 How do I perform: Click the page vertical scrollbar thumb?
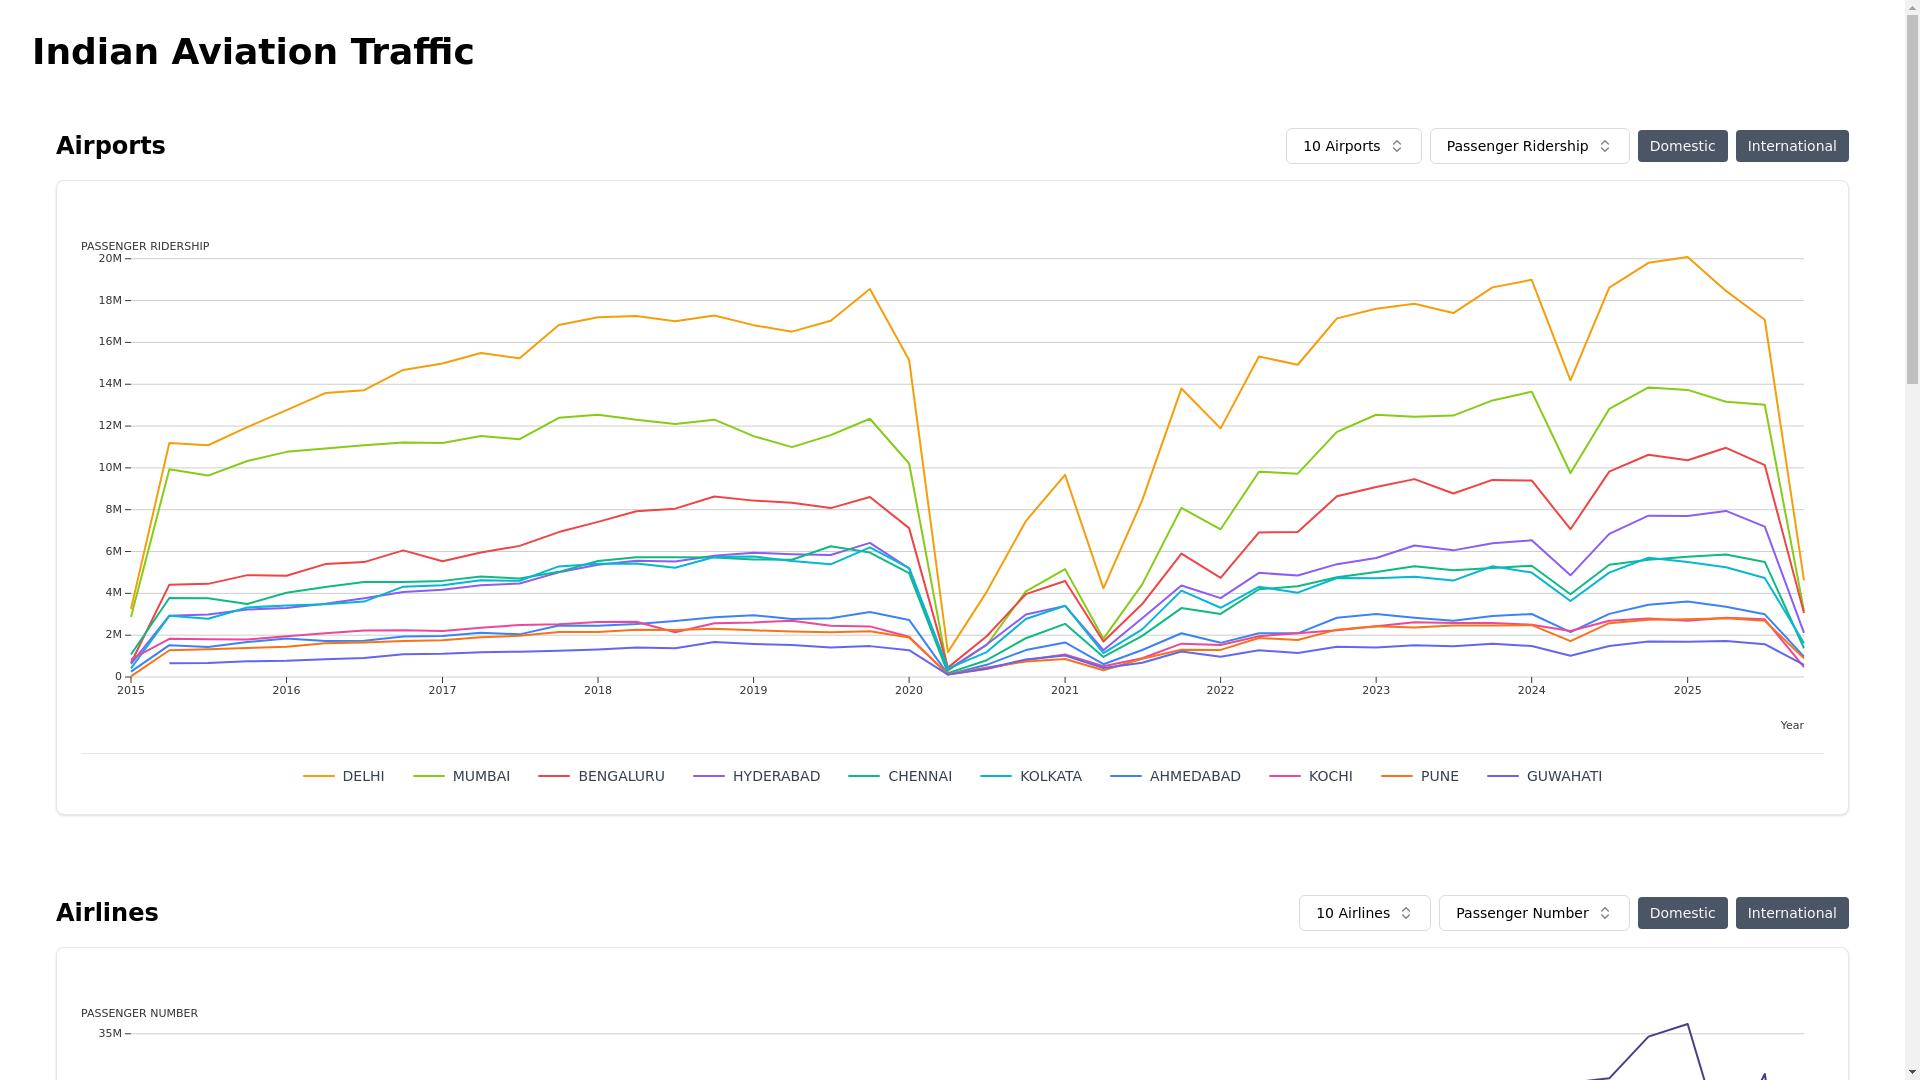click(x=1912, y=200)
